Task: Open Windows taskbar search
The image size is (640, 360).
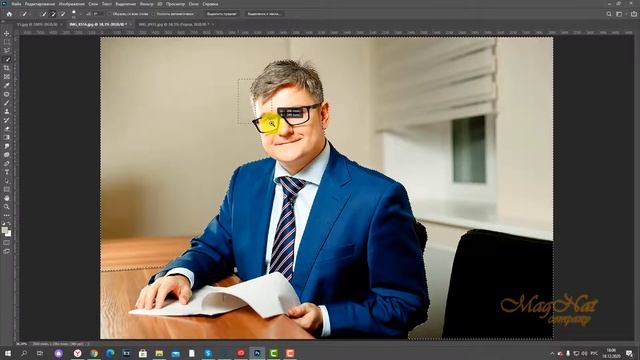Action: coord(24,353)
